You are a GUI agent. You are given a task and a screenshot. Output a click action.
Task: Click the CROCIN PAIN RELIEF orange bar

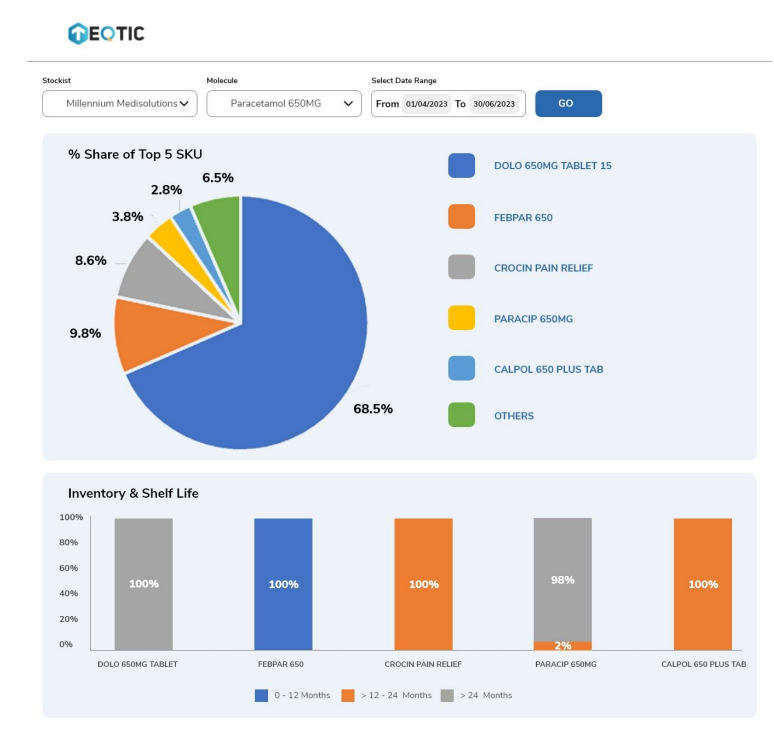423,584
